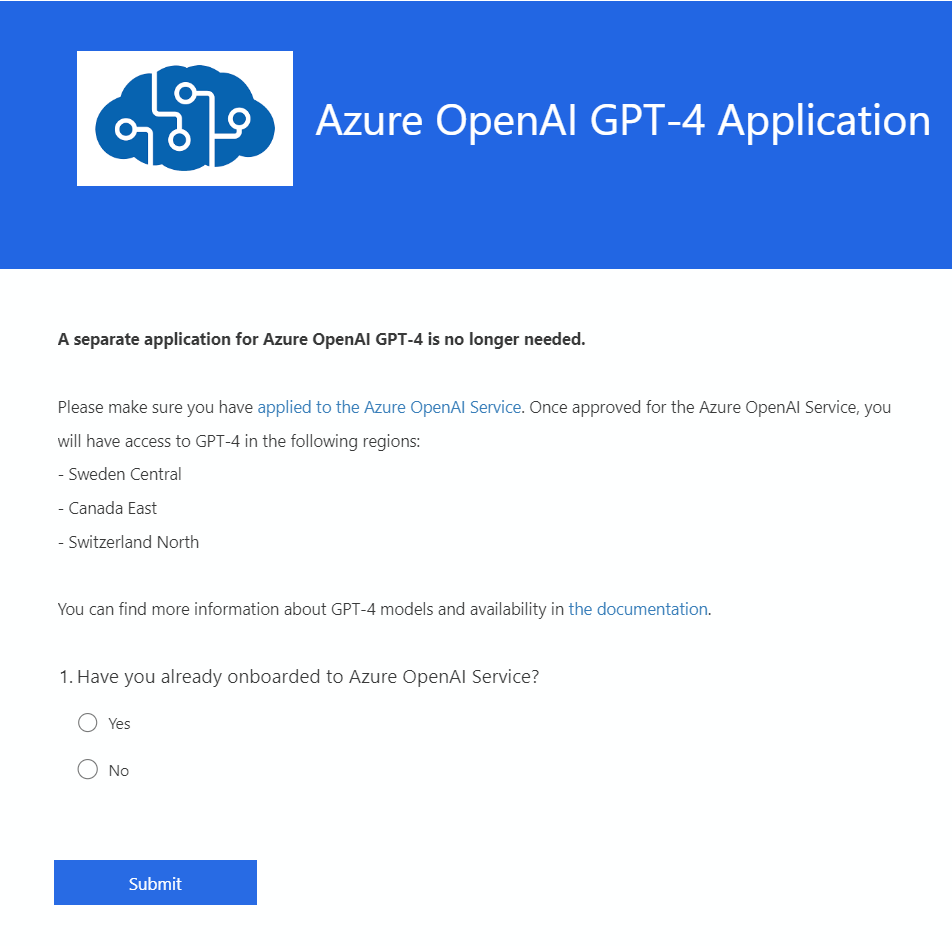952x946 pixels.
Task: Click the bold 'no longer needed' notice text
Action: tap(322, 339)
